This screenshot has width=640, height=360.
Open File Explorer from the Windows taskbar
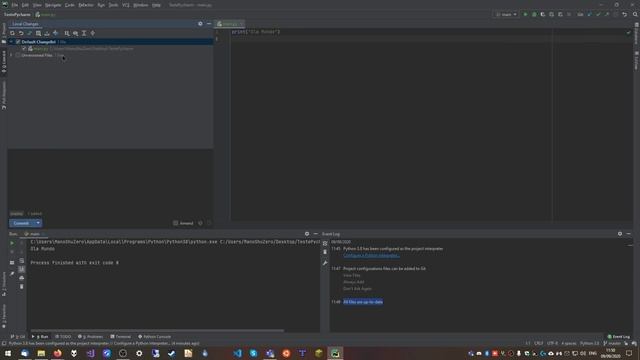coord(41,353)
